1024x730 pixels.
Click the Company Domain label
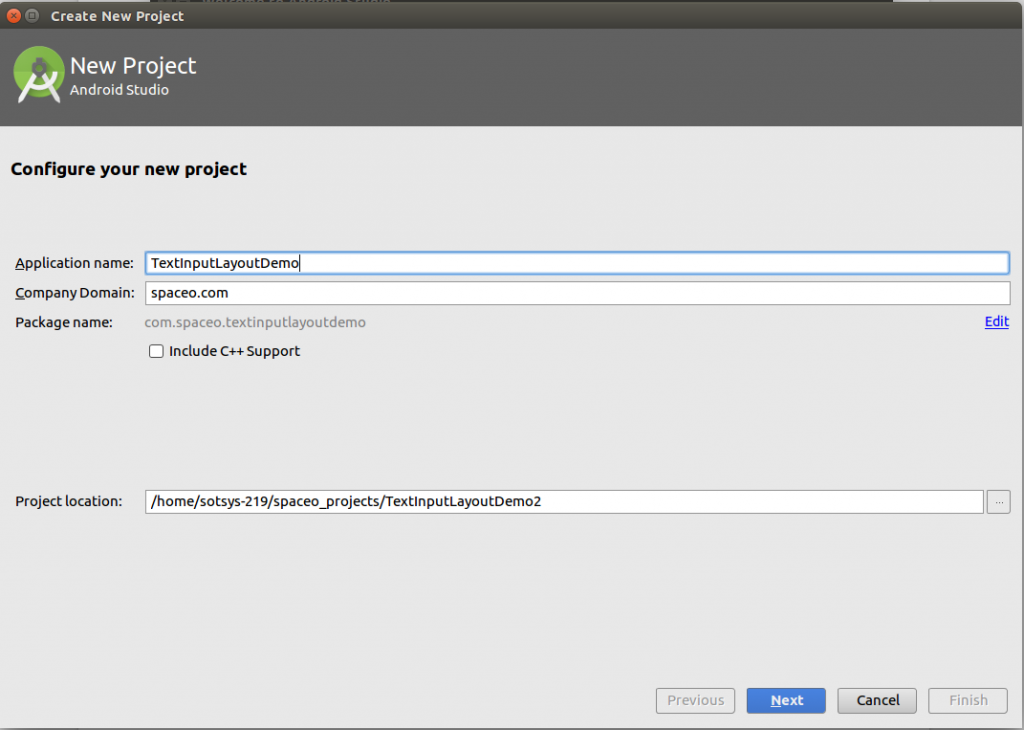coord(75,293)
